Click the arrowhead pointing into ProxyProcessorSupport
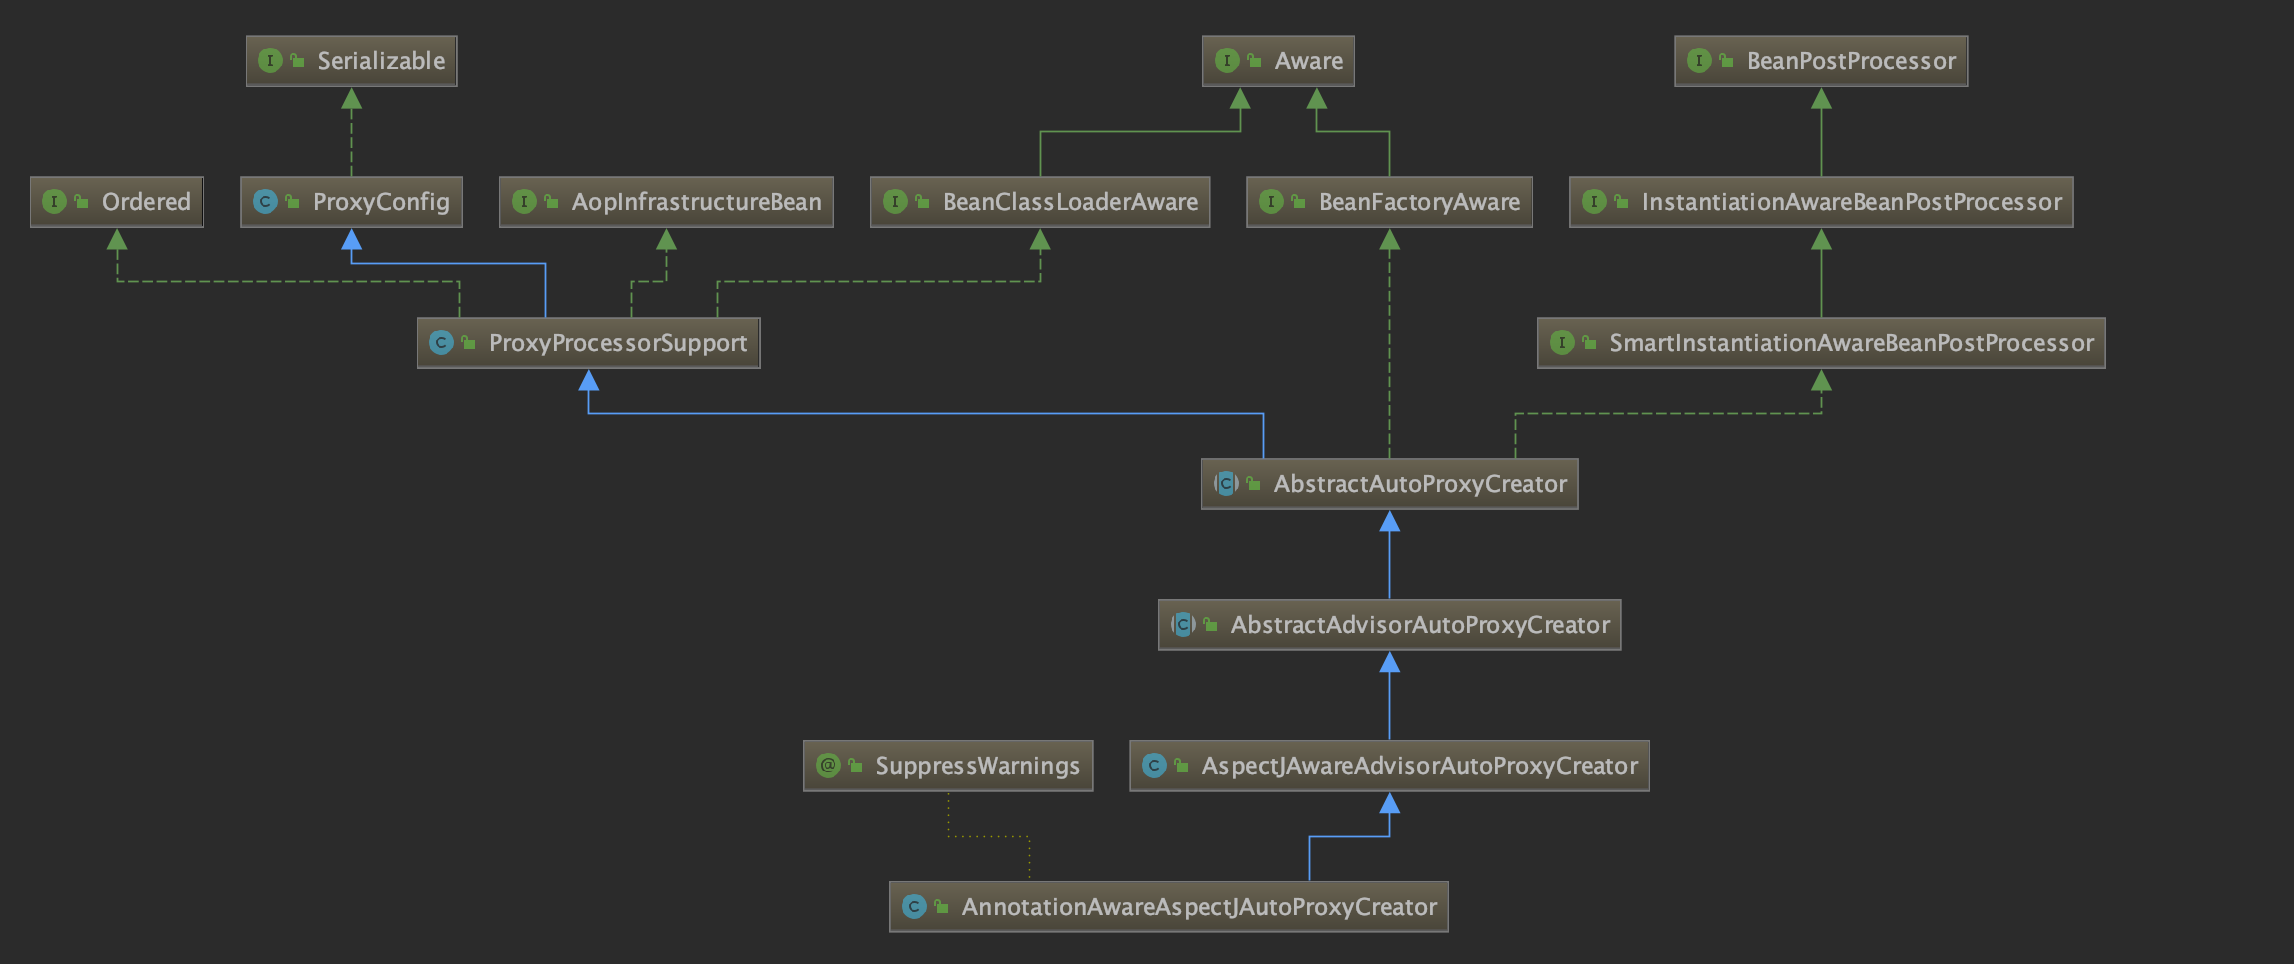 tap(589, 380)
